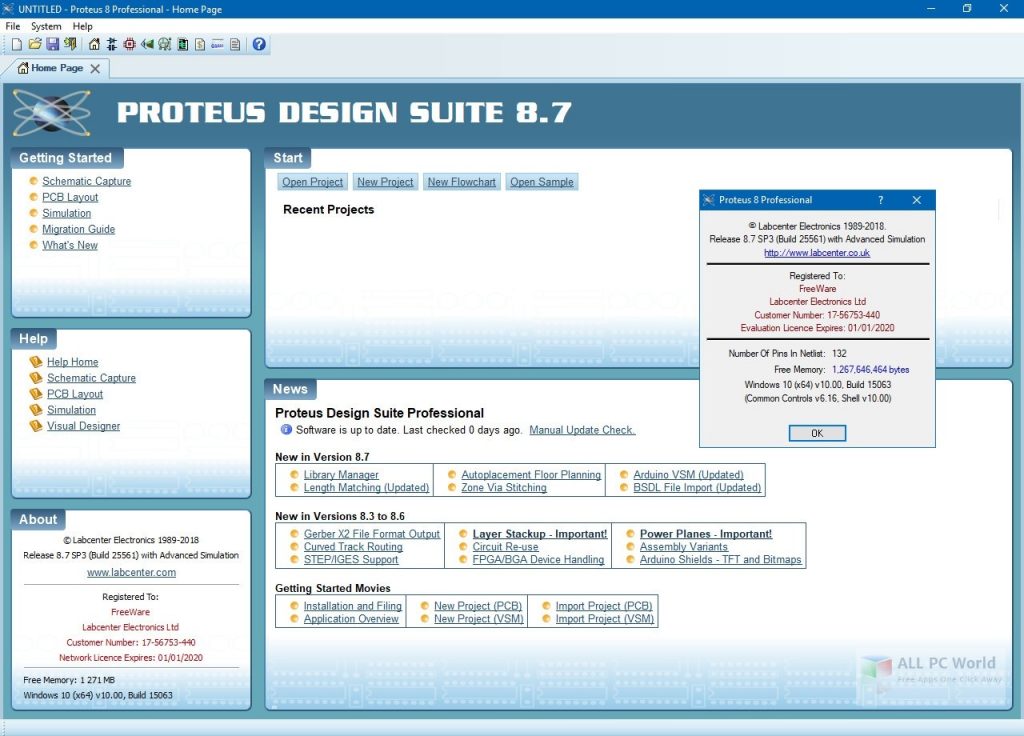Open PCB Layout via the red chip icon
The image size is (1024, 736).
129,44
